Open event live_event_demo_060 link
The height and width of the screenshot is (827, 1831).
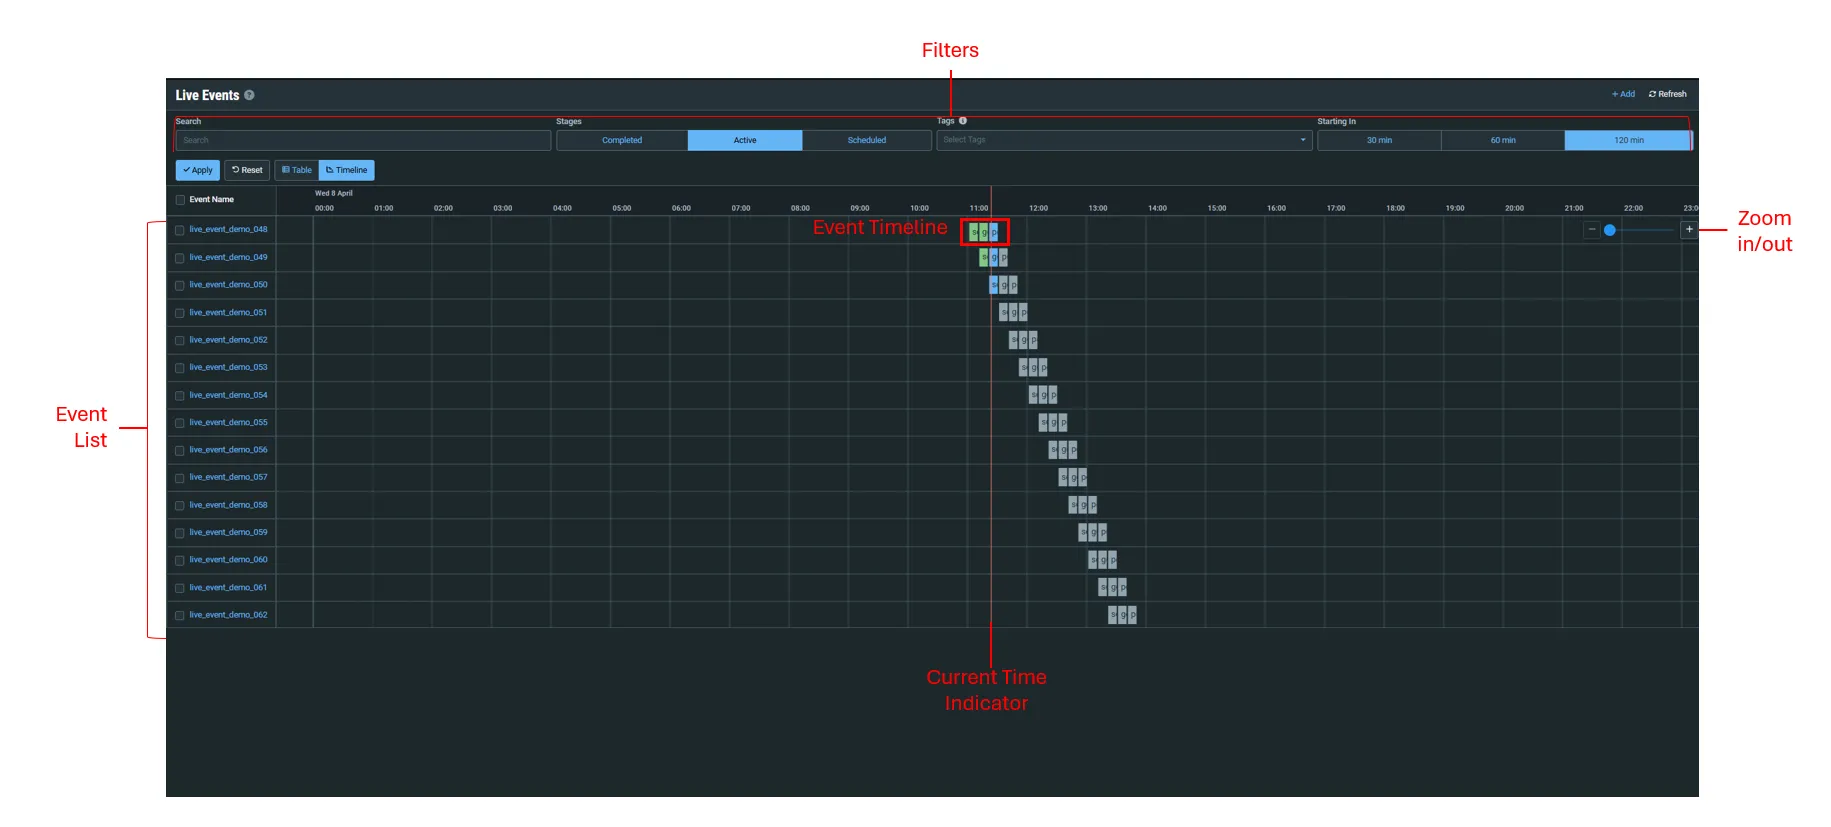[228, 560]
